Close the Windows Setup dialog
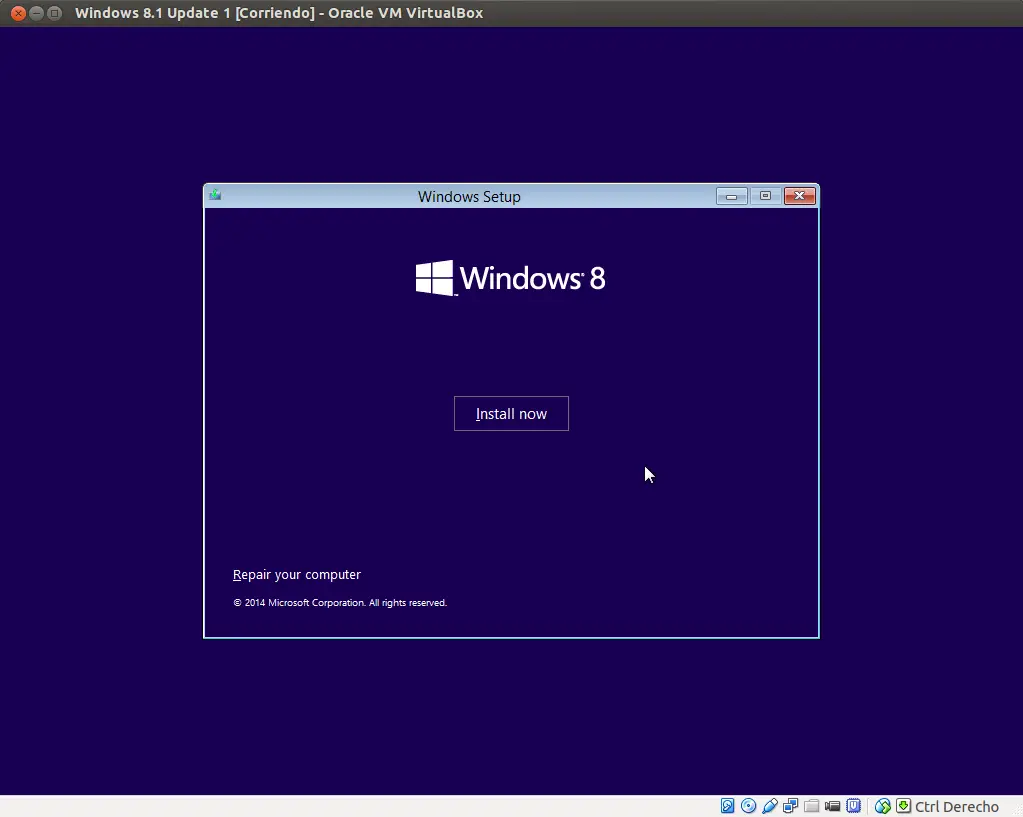1023x817 pixels. 799,196
